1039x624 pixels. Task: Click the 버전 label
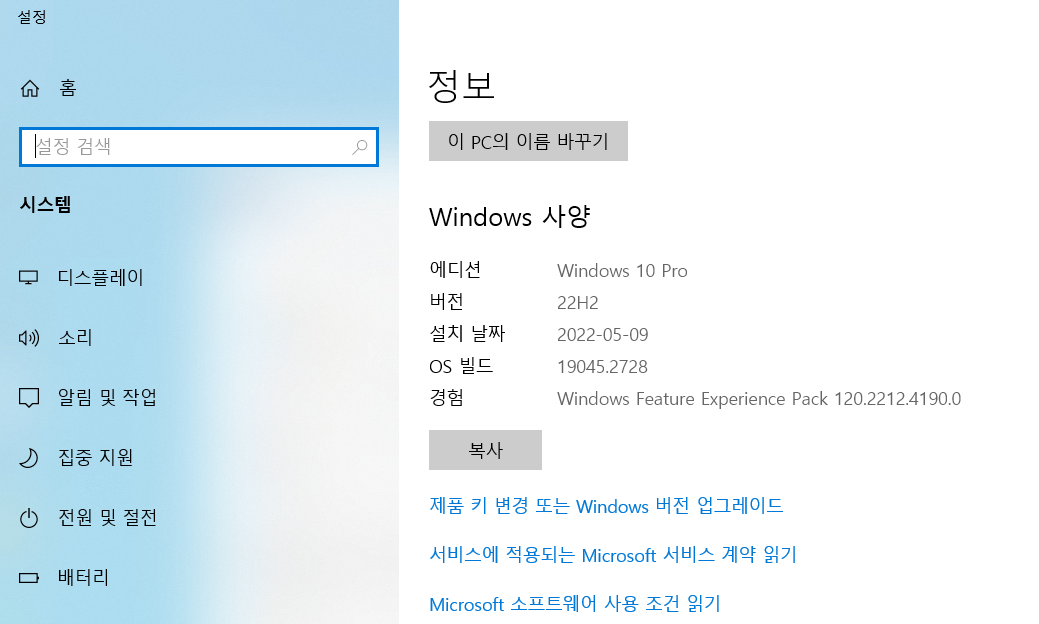447,302
